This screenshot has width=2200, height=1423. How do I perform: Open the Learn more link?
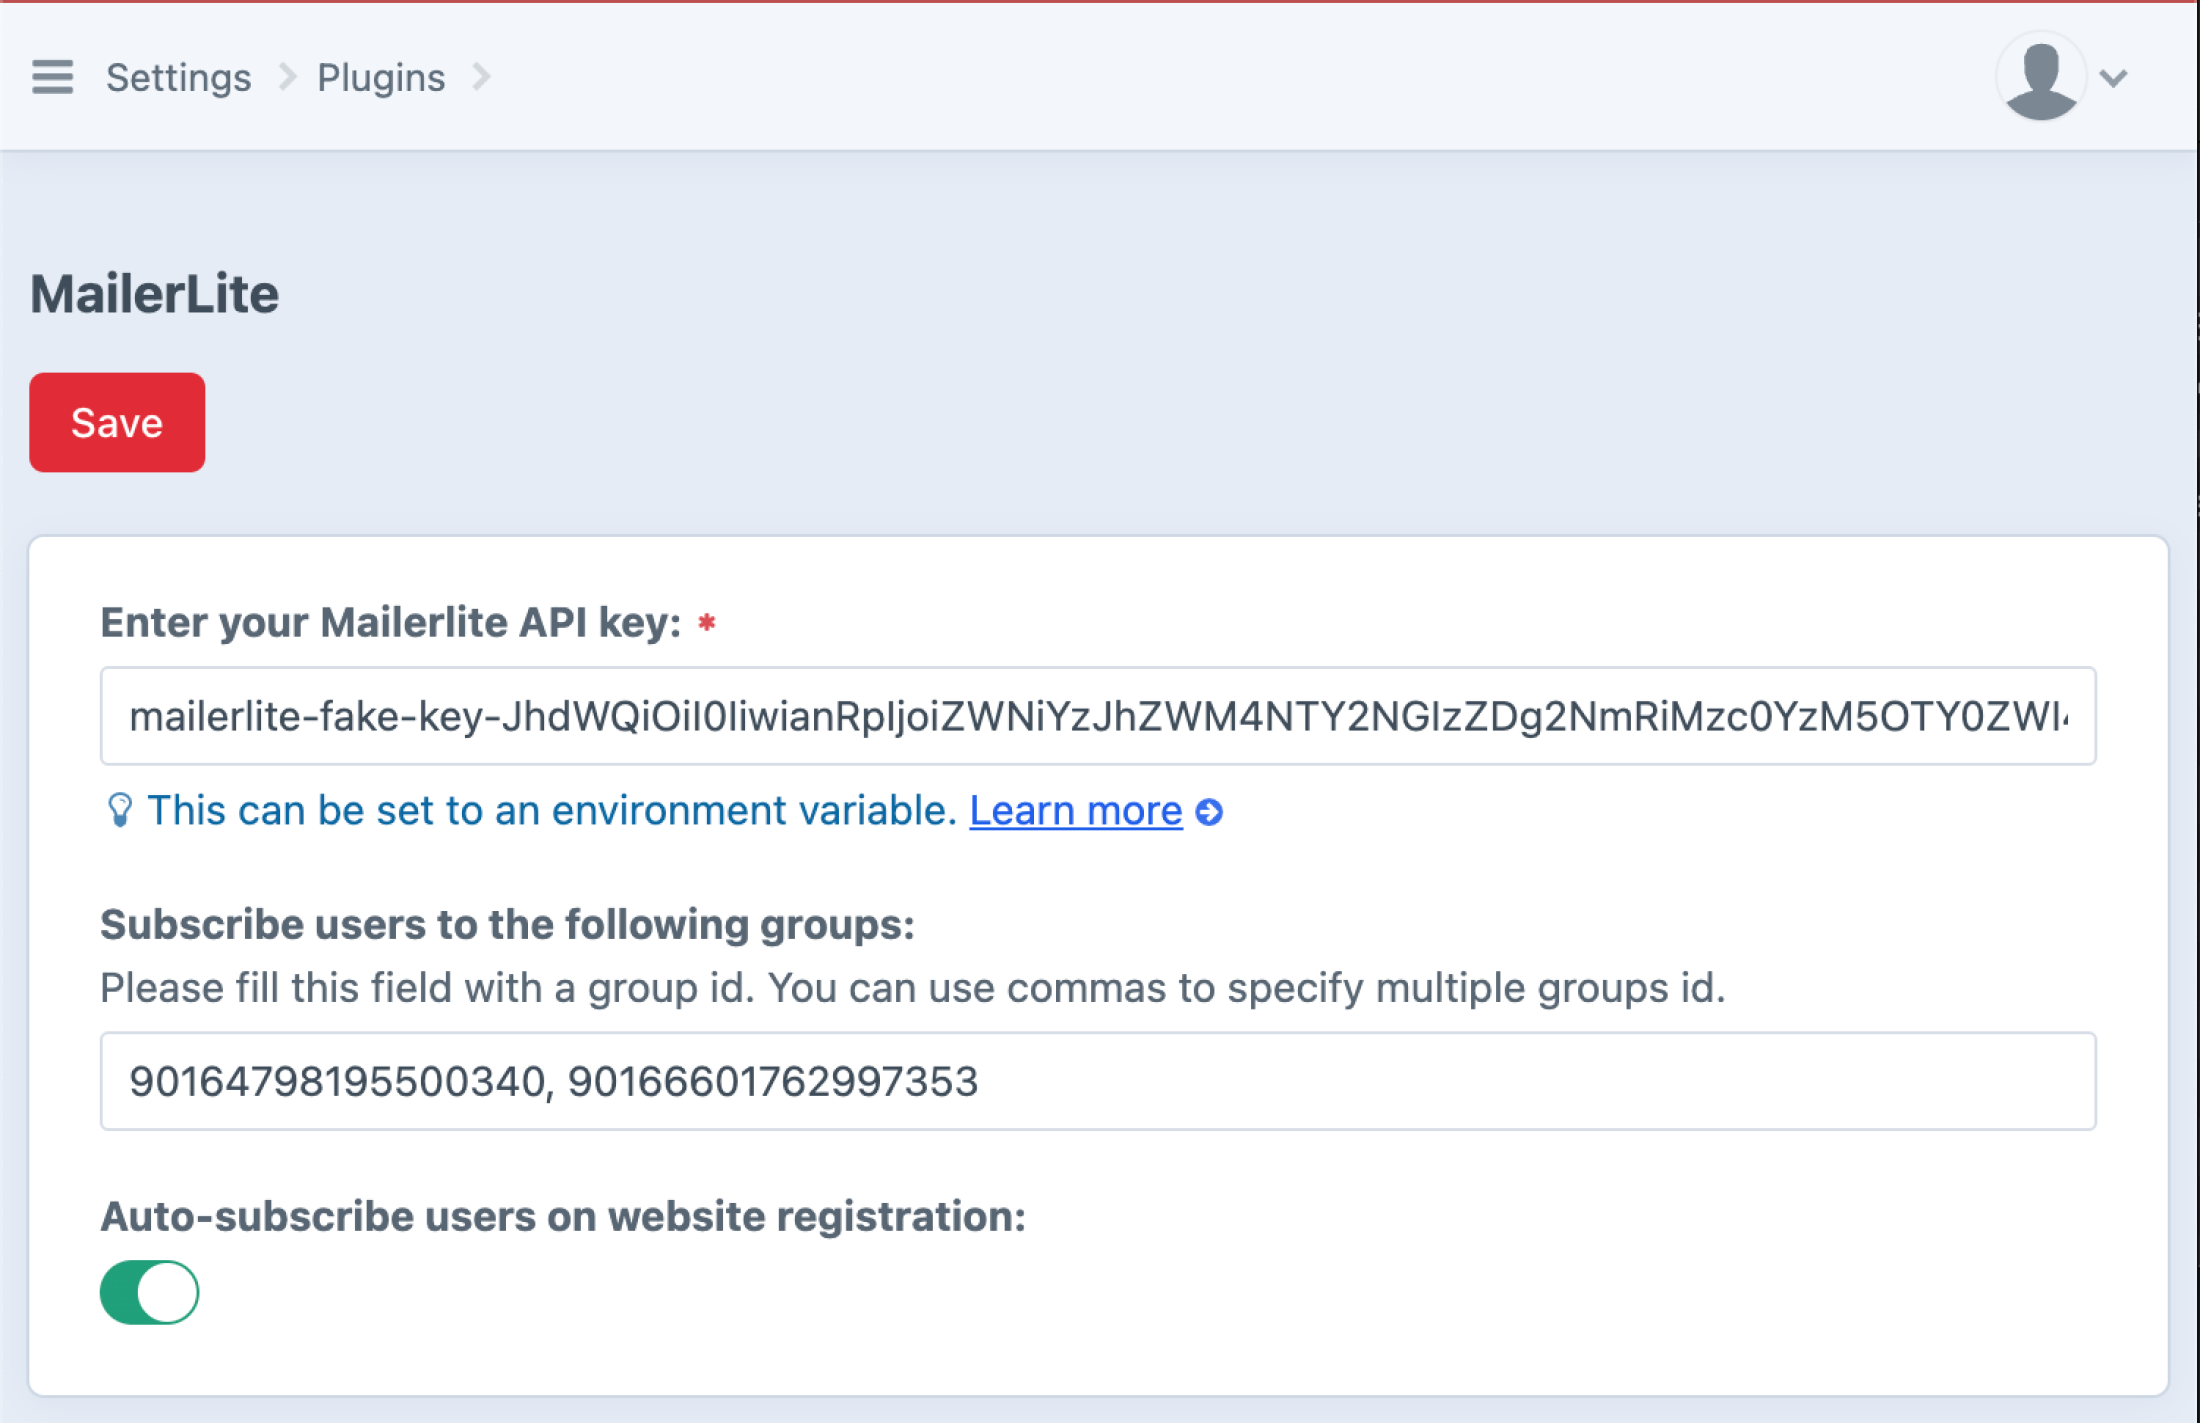[x=1076, y=811]
